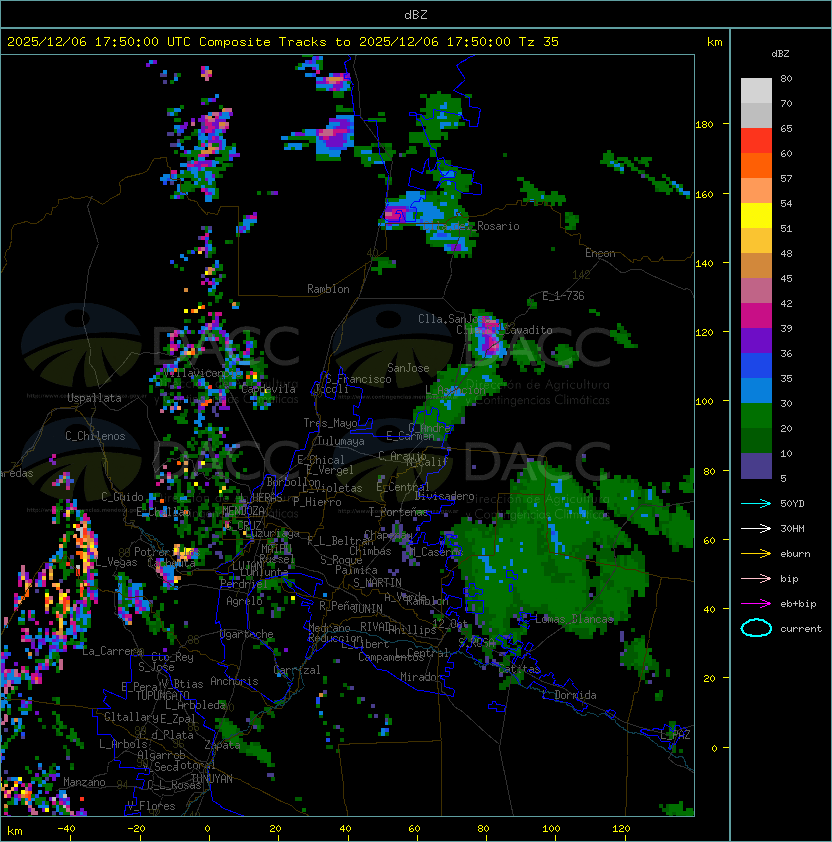Click the 'E_1-736' map label
The image size is (832, 842).
tap(563, 296)
